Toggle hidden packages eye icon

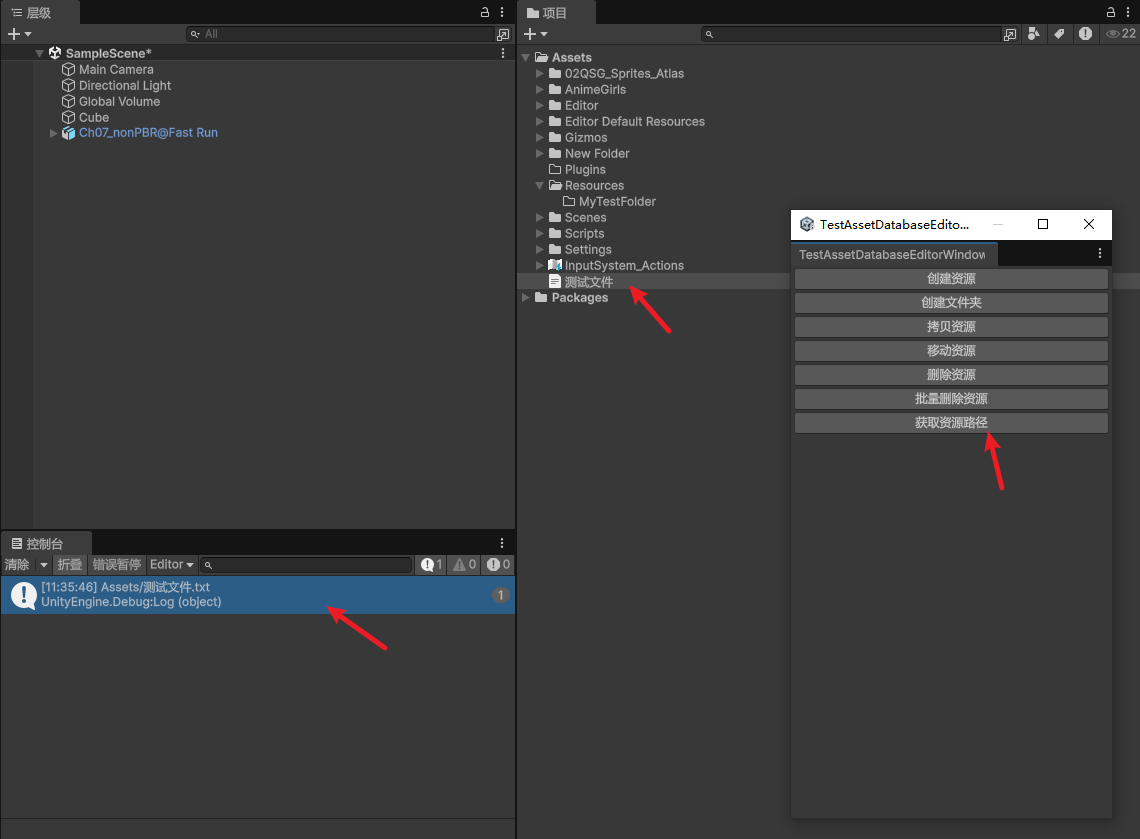point(1120,33)
